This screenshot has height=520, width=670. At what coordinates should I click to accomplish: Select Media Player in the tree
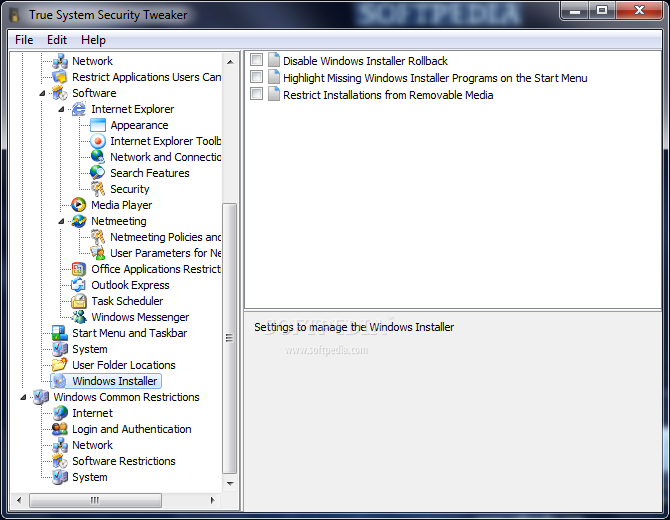121,205
